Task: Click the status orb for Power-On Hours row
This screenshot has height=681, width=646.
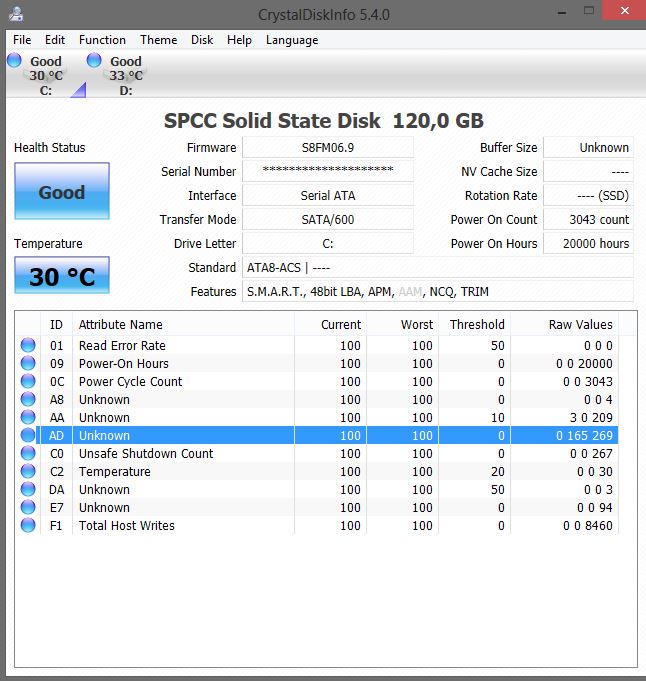Action: (x=28, y=363)
